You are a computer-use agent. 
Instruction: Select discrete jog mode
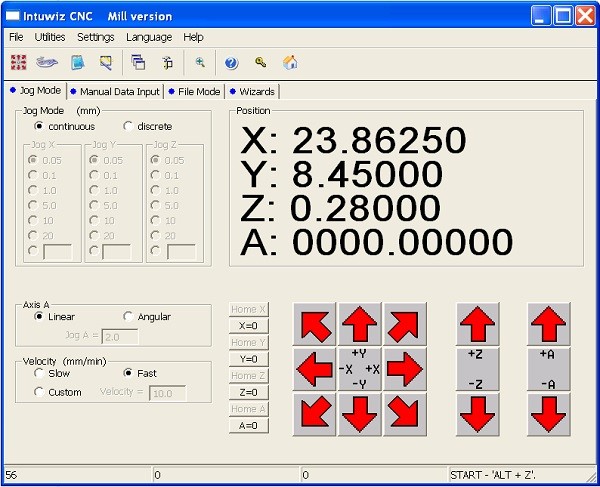click(x=128, y=126)
